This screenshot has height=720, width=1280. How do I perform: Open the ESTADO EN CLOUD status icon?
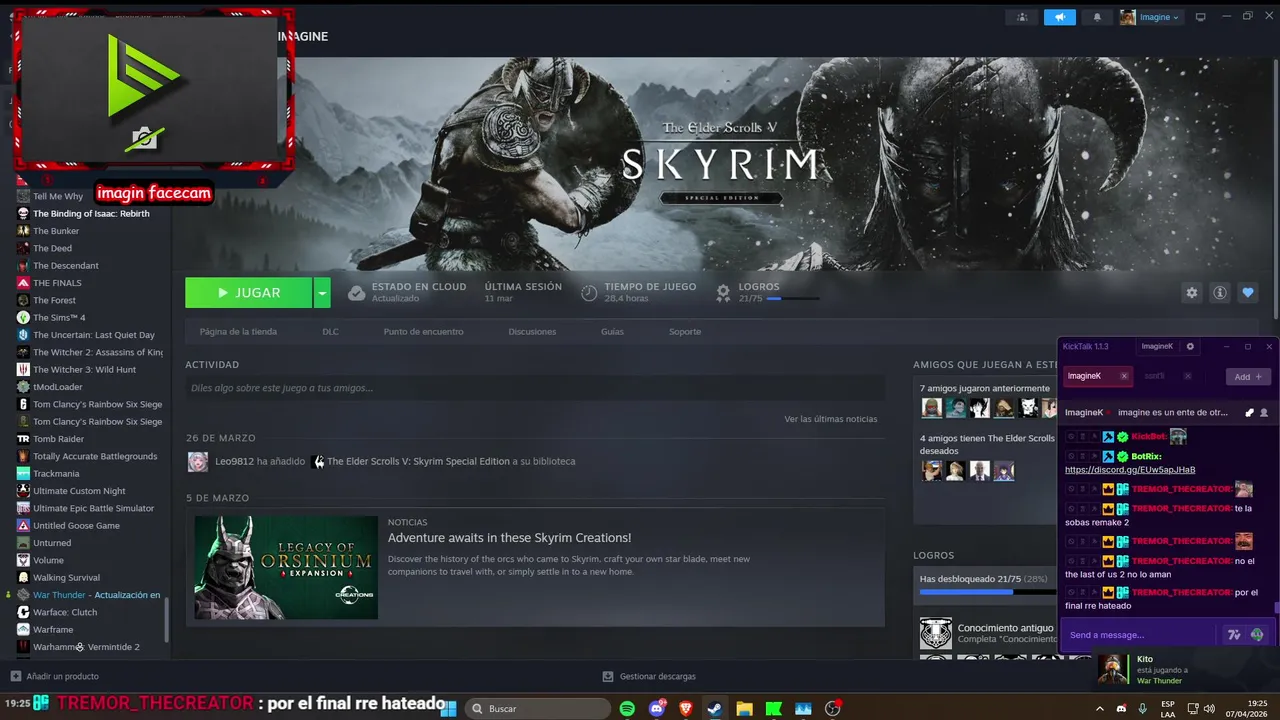(356, 293)
